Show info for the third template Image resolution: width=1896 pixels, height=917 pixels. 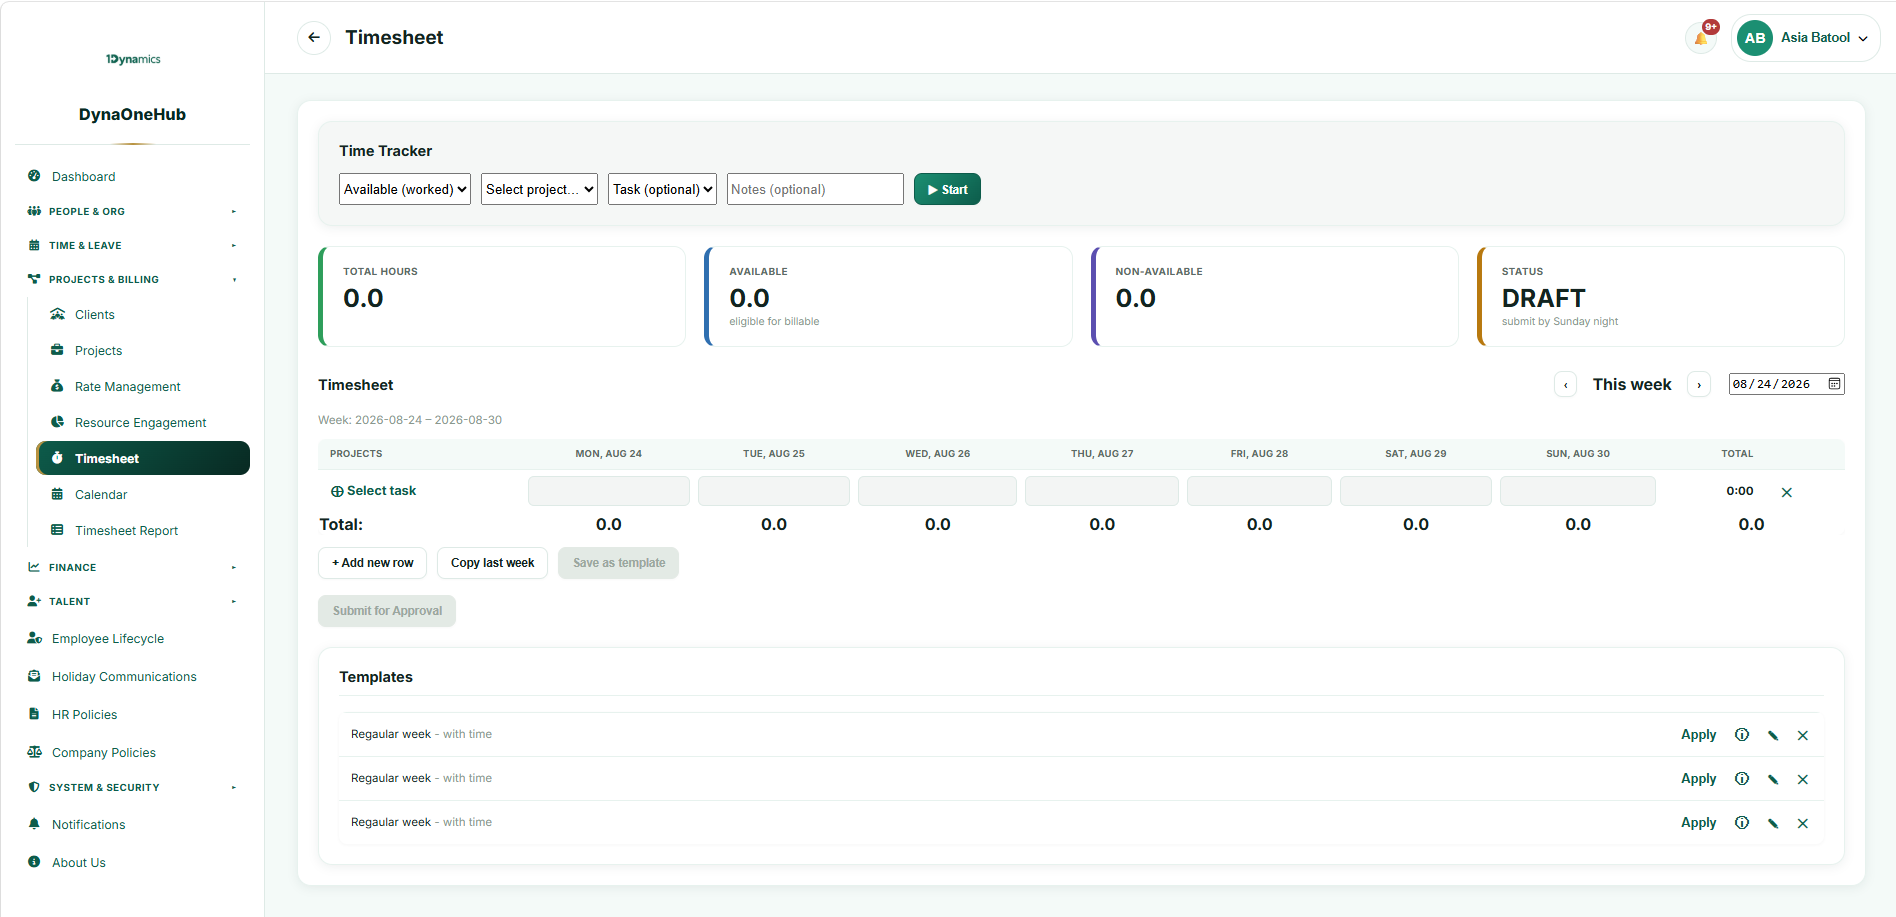(1742, 823)
